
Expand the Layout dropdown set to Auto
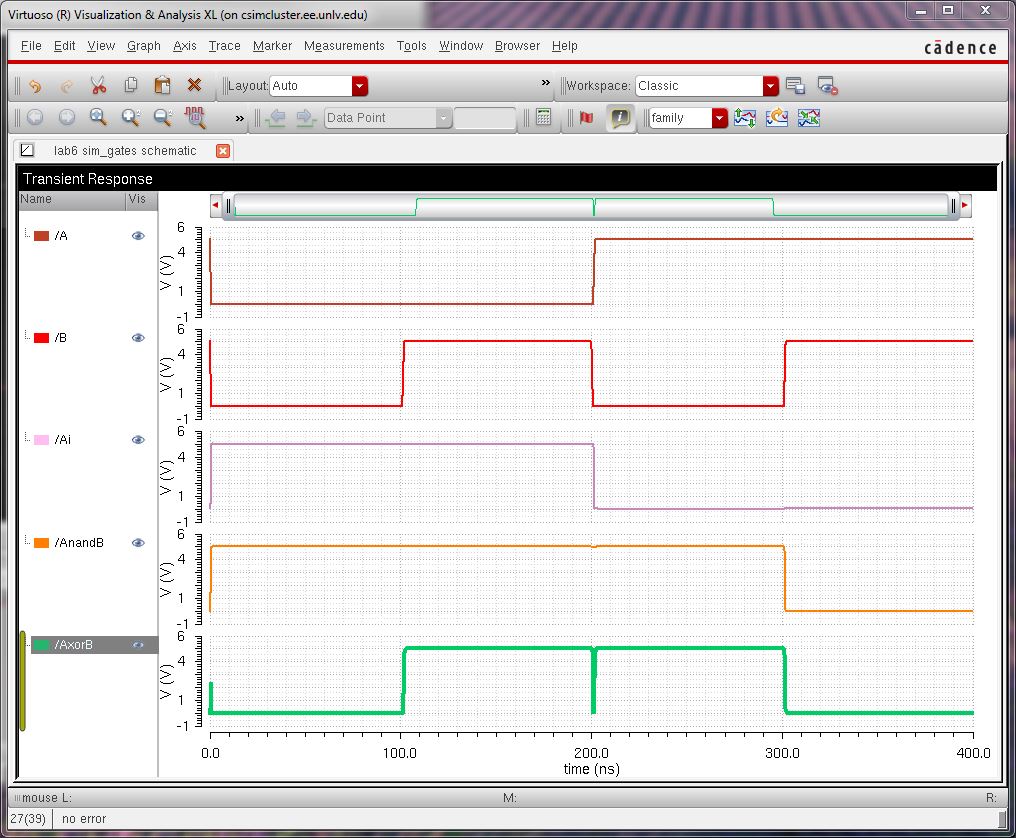point(360,86)
